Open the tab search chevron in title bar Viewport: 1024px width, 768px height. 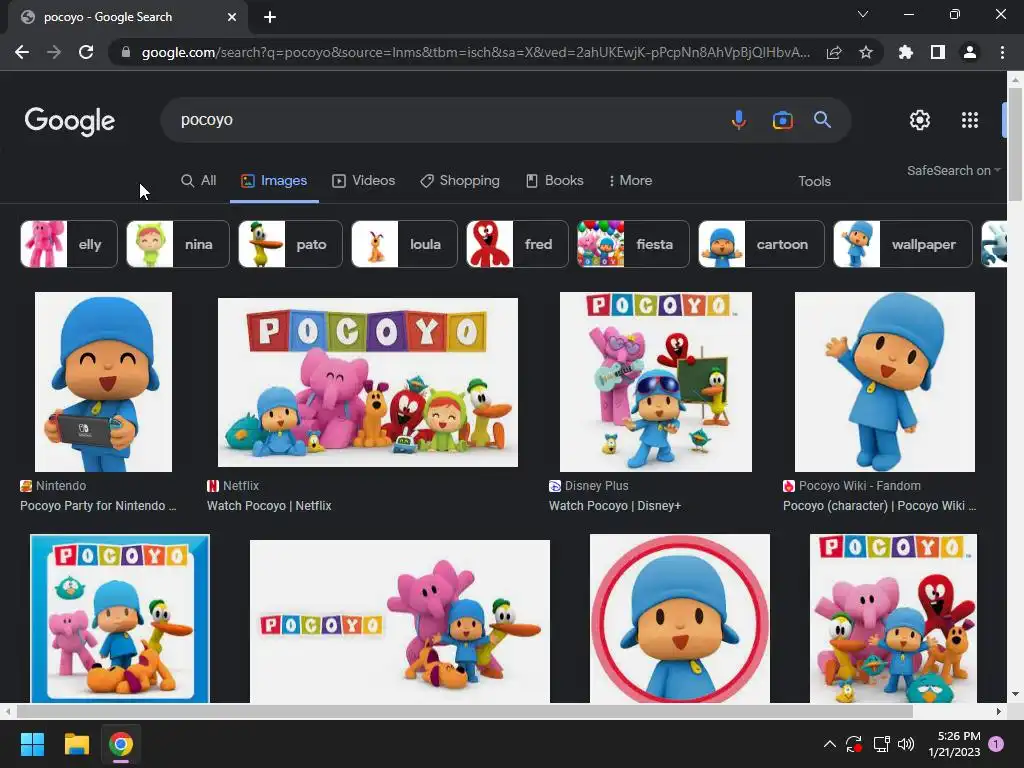coord(863,14)
